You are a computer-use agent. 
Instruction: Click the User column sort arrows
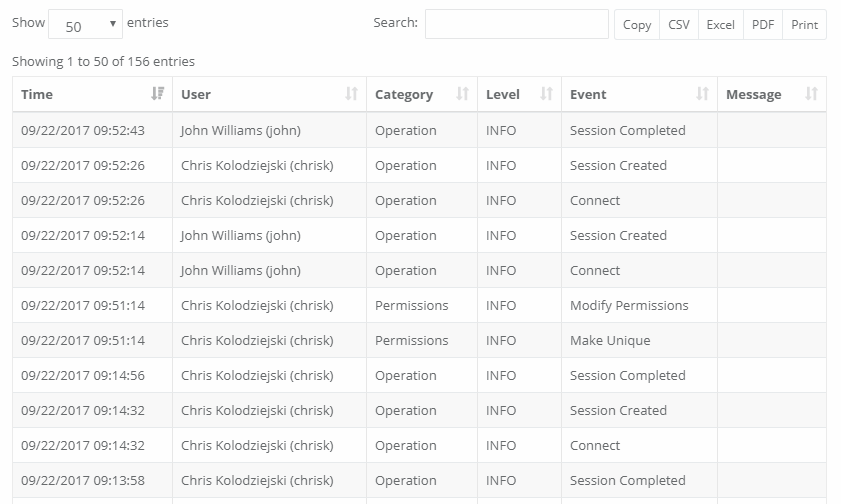click(x=351, y=94)
